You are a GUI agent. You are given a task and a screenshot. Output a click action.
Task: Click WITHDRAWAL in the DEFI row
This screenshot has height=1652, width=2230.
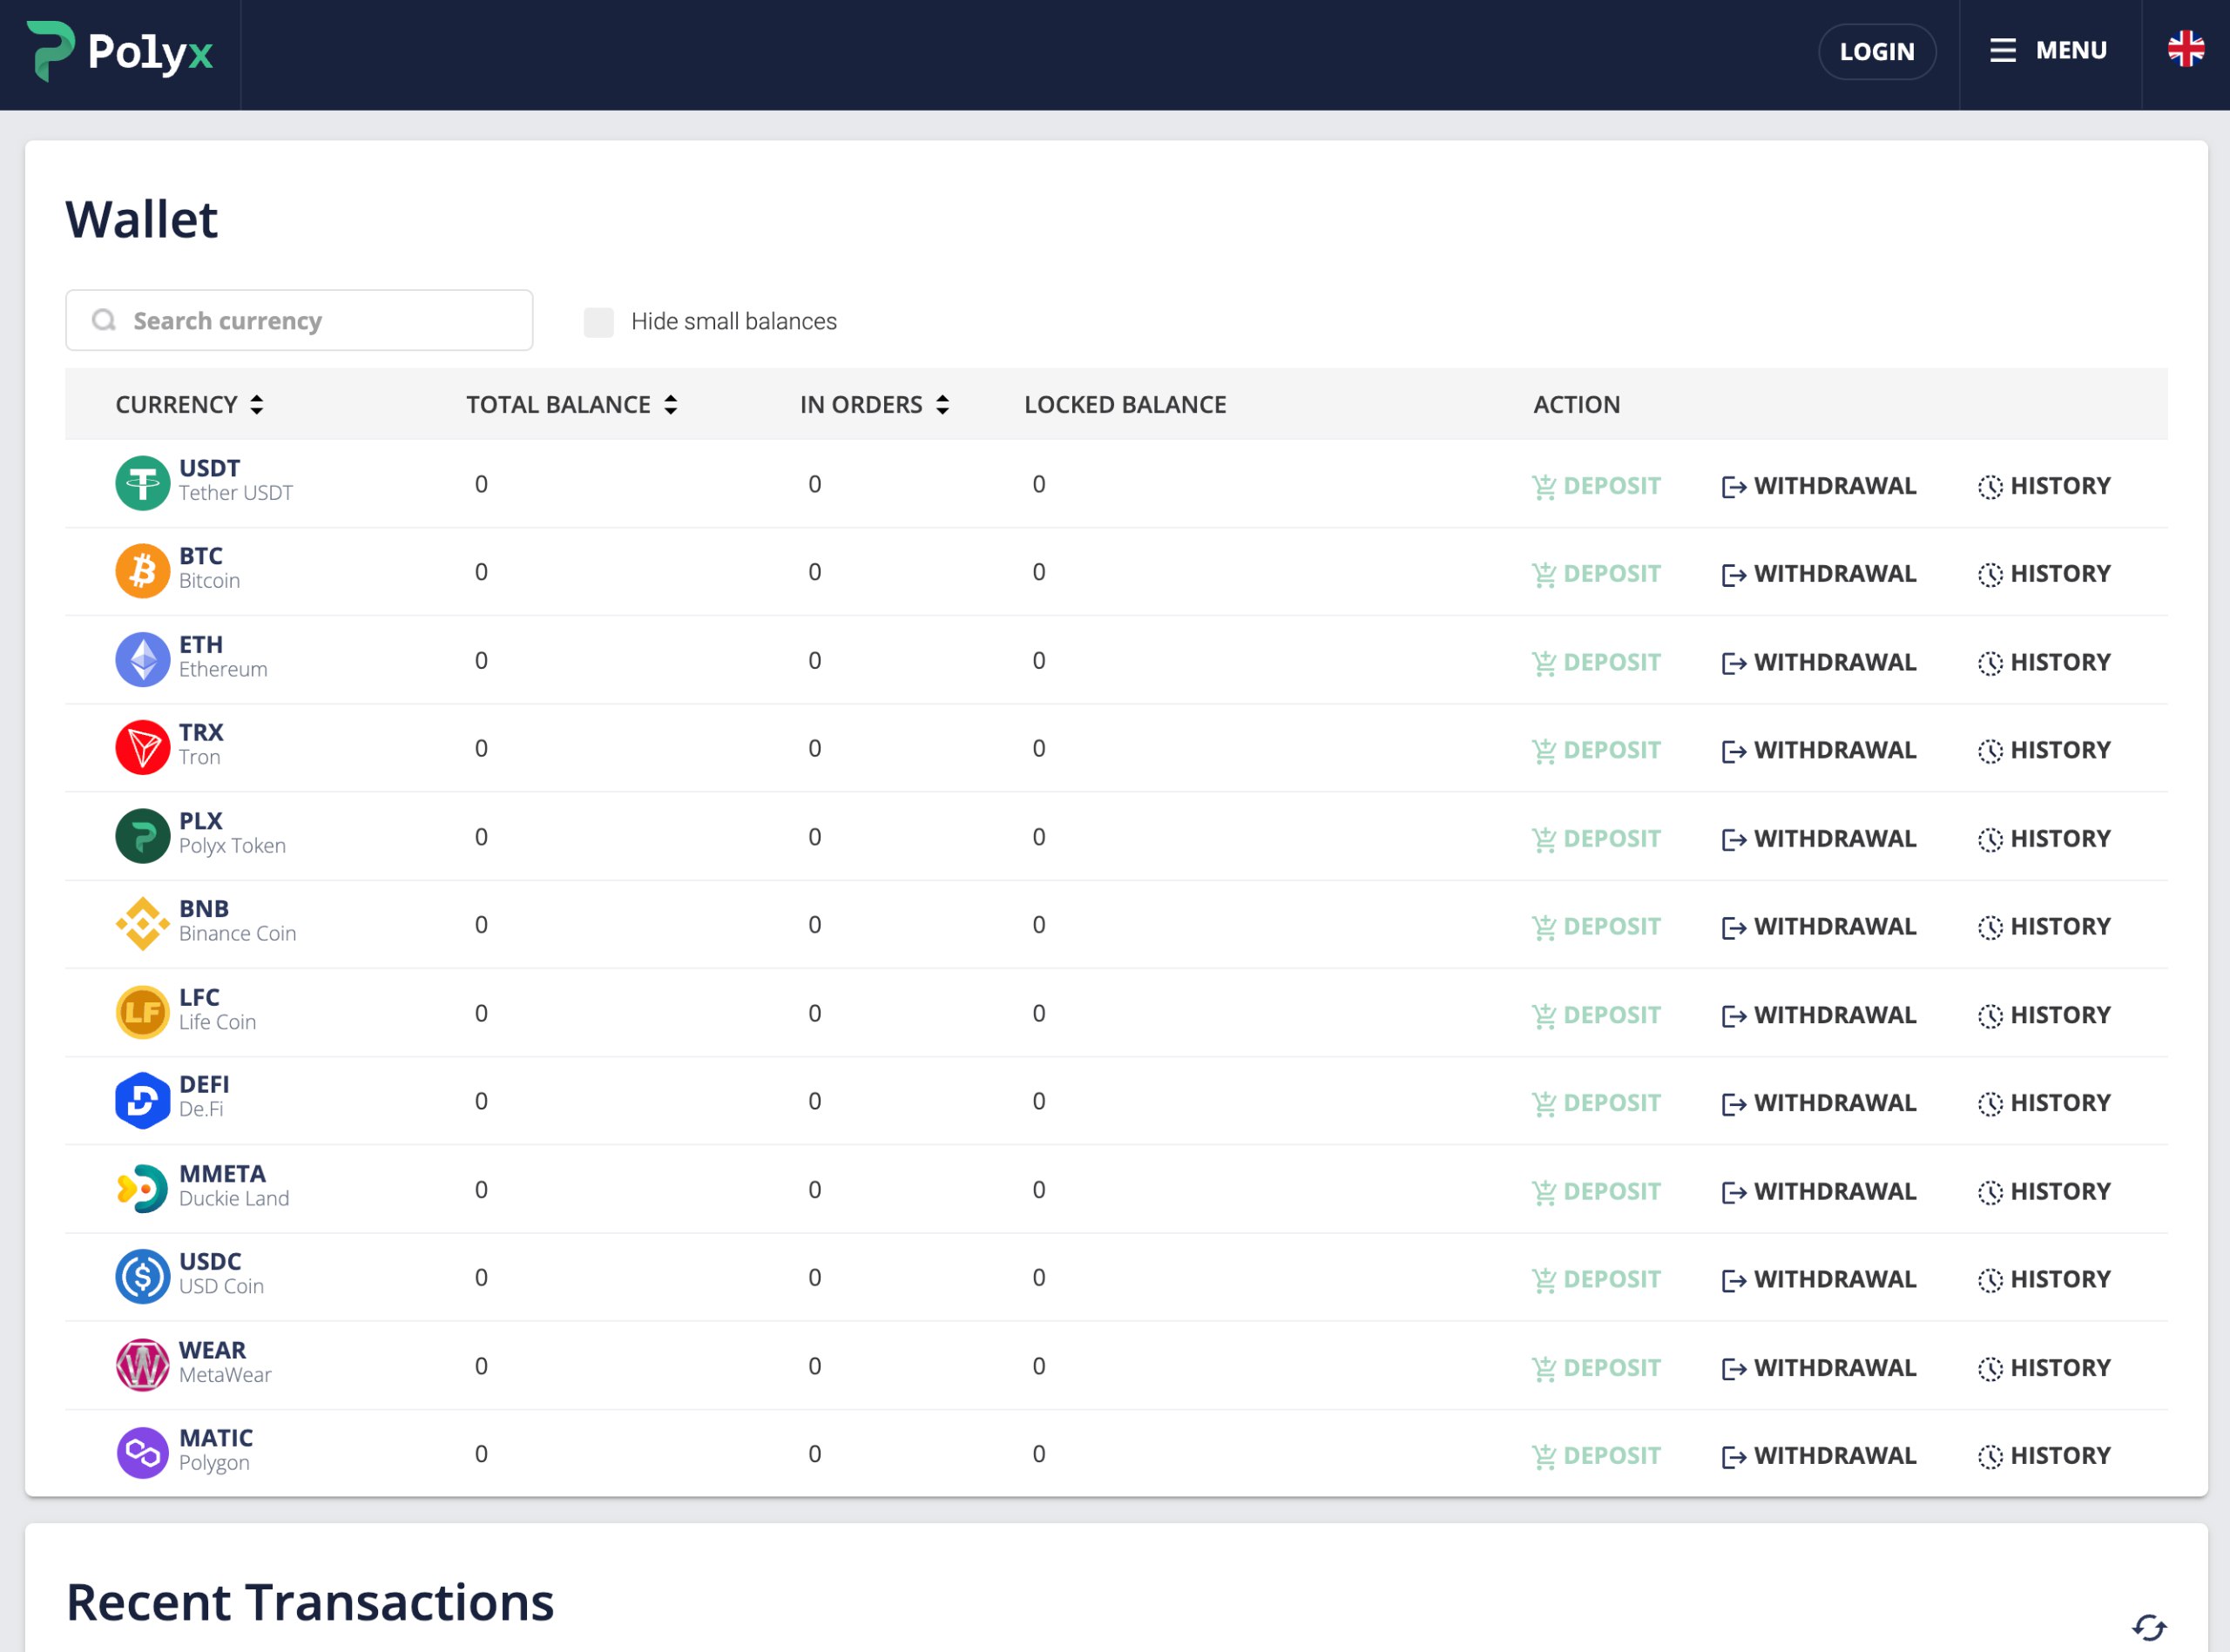click(x=1818, y=1103)
